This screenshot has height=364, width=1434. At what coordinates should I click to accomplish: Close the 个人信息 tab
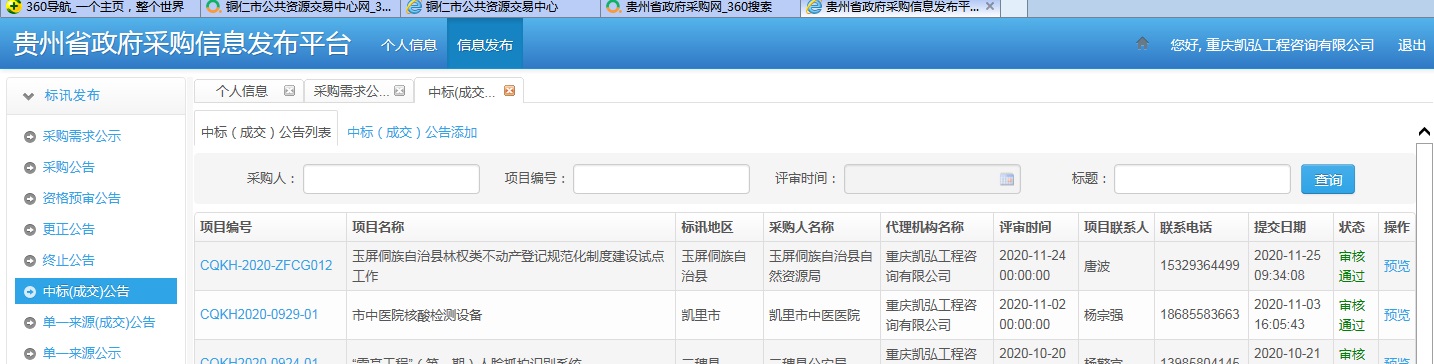(x=289, y=91)
